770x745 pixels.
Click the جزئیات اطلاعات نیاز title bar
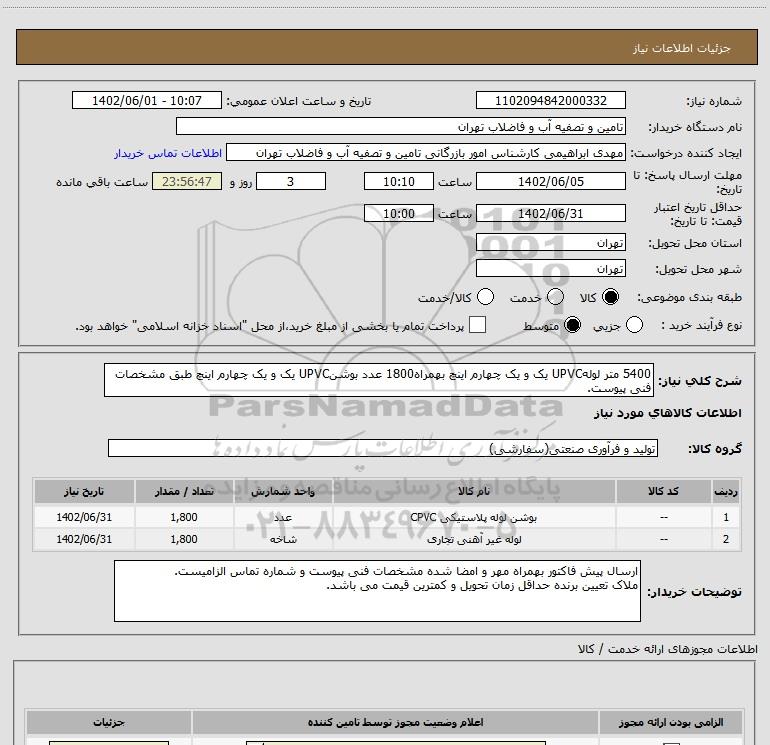pos(387,47)
